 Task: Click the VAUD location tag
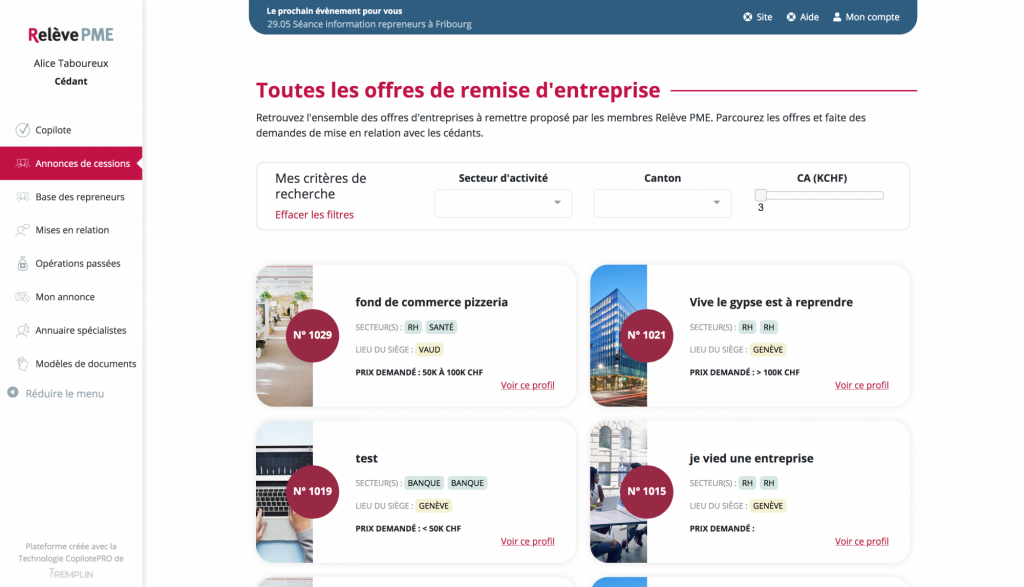click(x=429, y=349)
